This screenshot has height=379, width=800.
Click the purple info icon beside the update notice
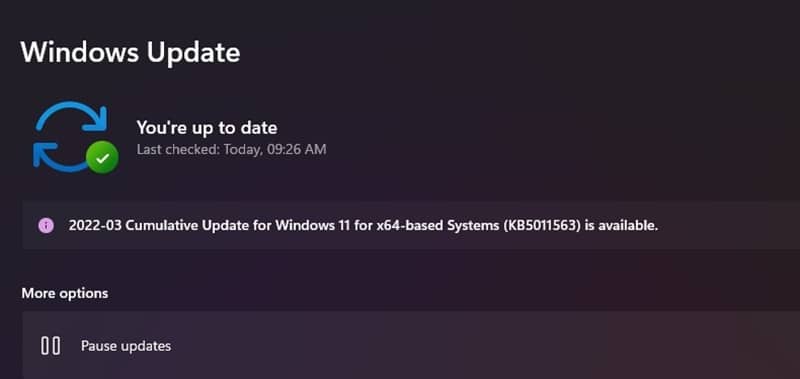[46, 225]
